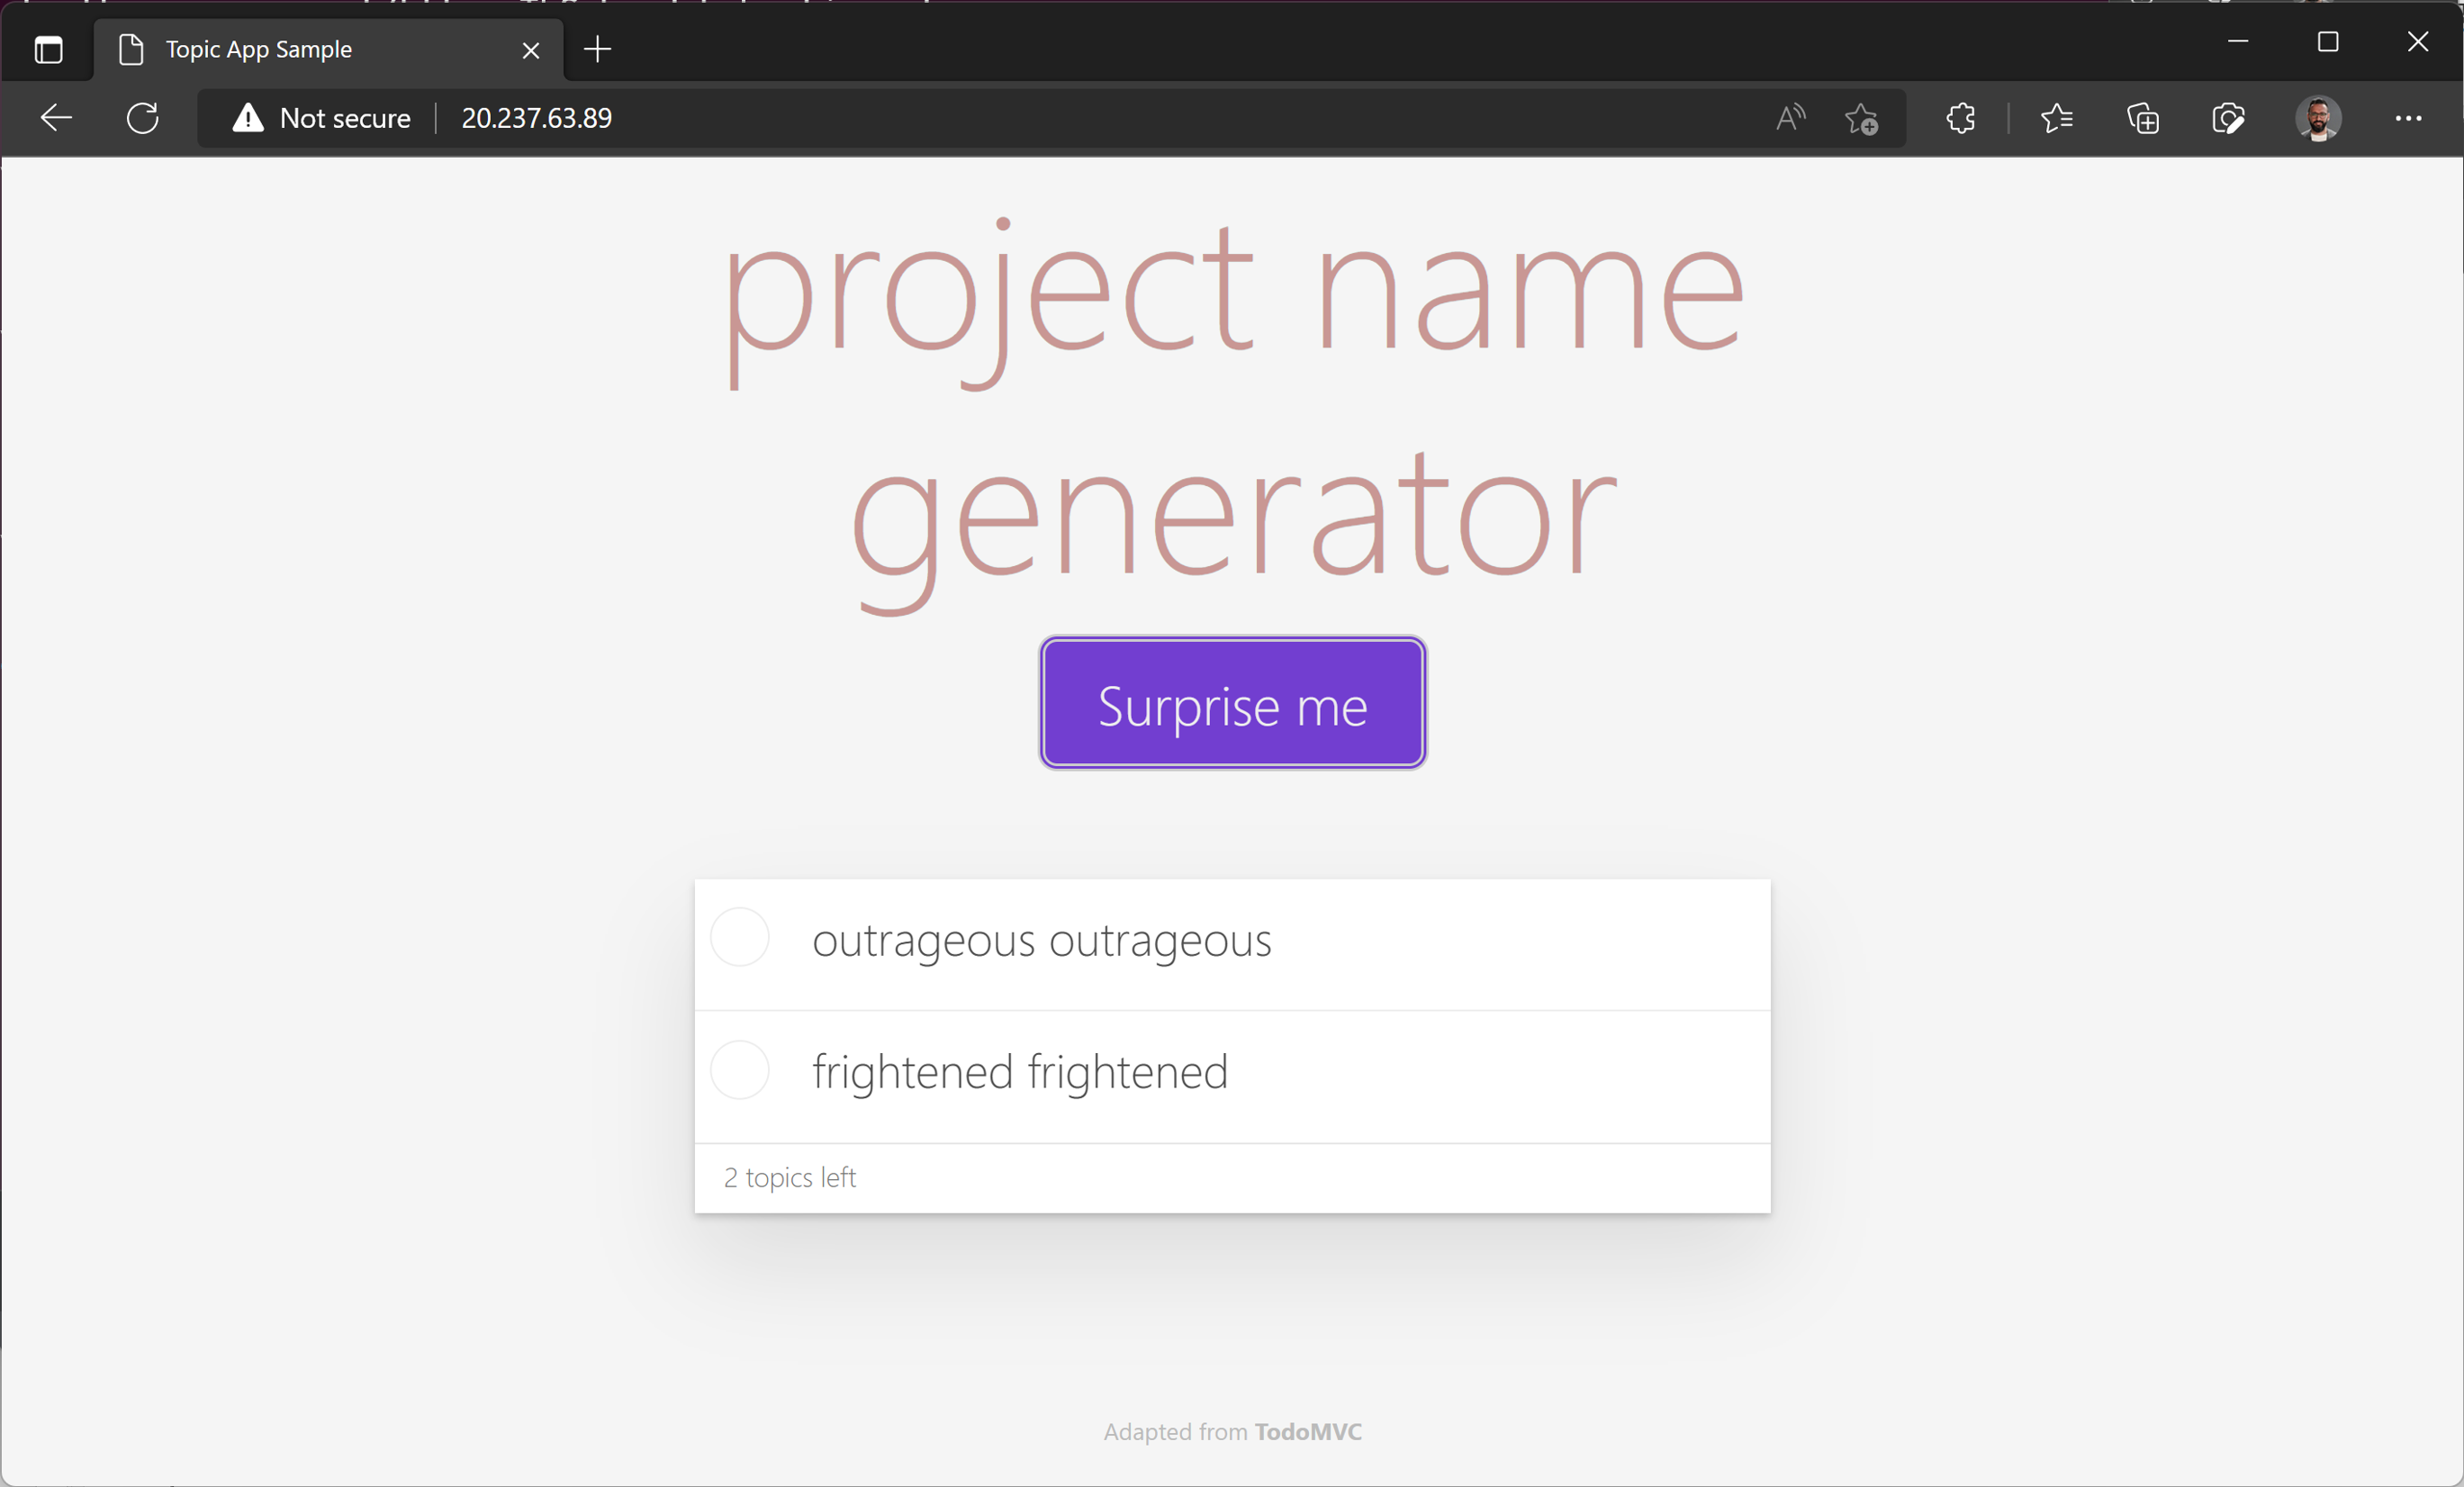Check the outrageous outrageous topic circle
2464x1487 pixels.
[x=739, y=938]
